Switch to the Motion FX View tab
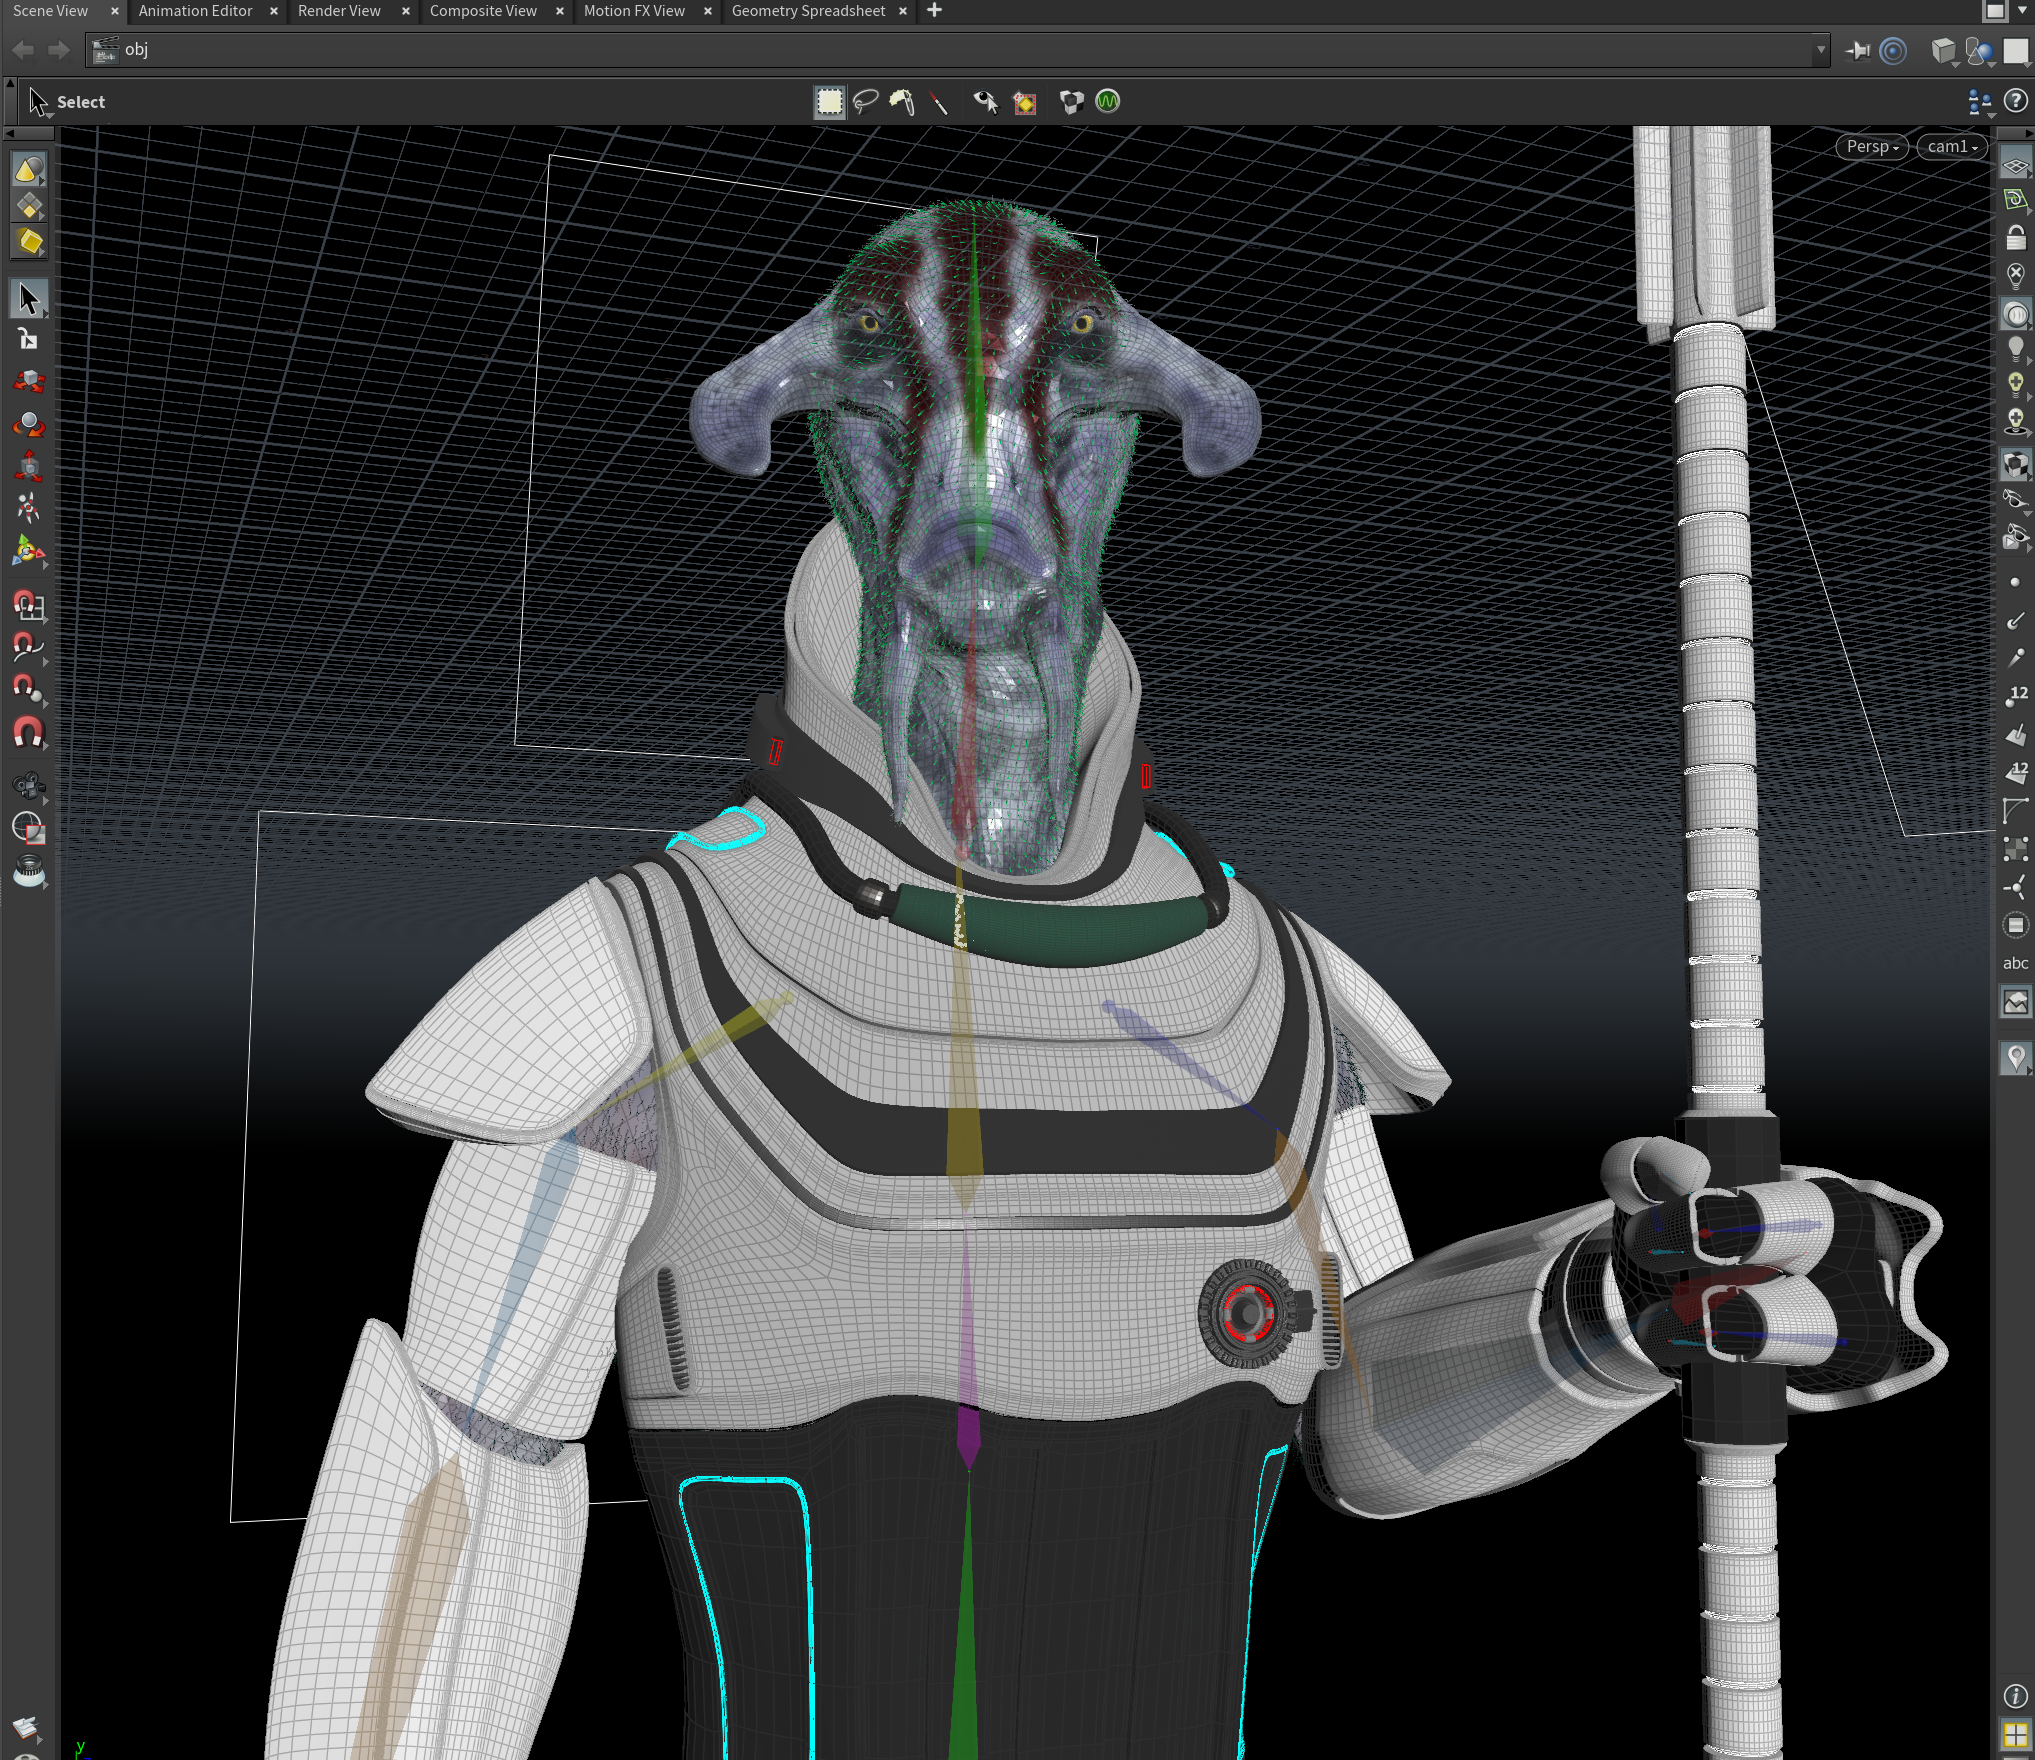The image size is (2035, 1760). (x=634, y=11)
